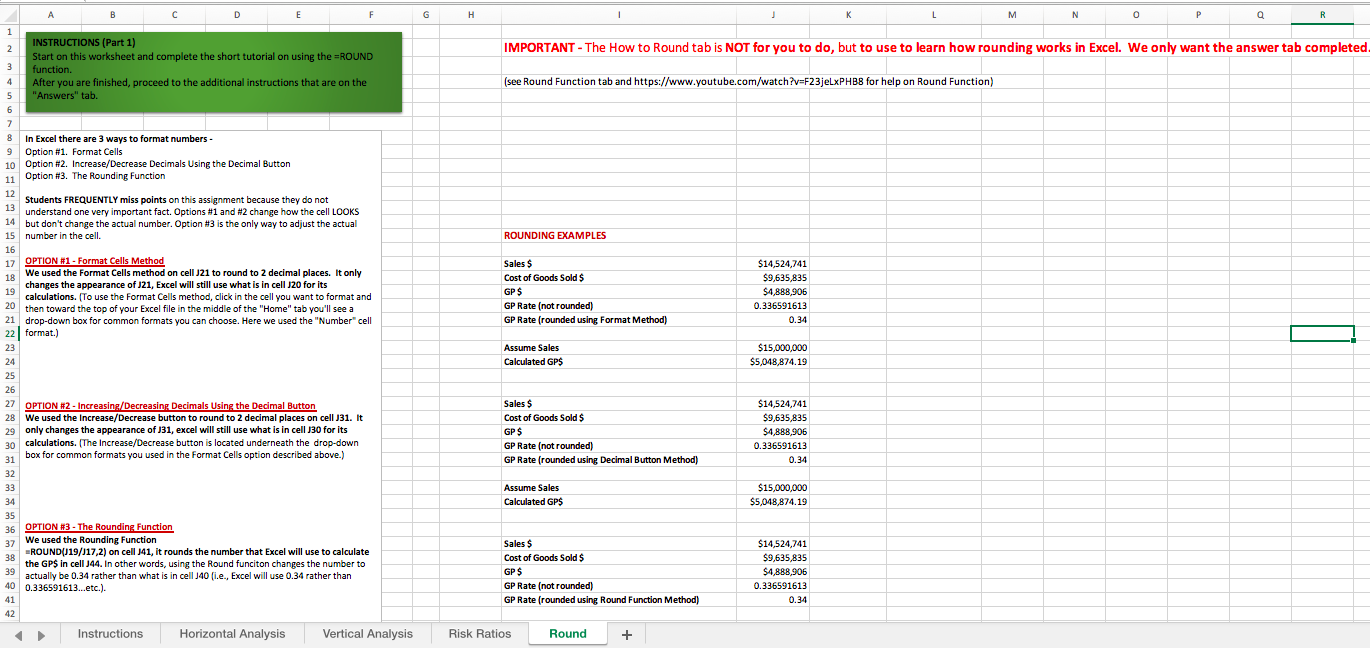Open the Vertical Analysis worksheet tab
Screen dimensions: 1370x648
(368, 633)
